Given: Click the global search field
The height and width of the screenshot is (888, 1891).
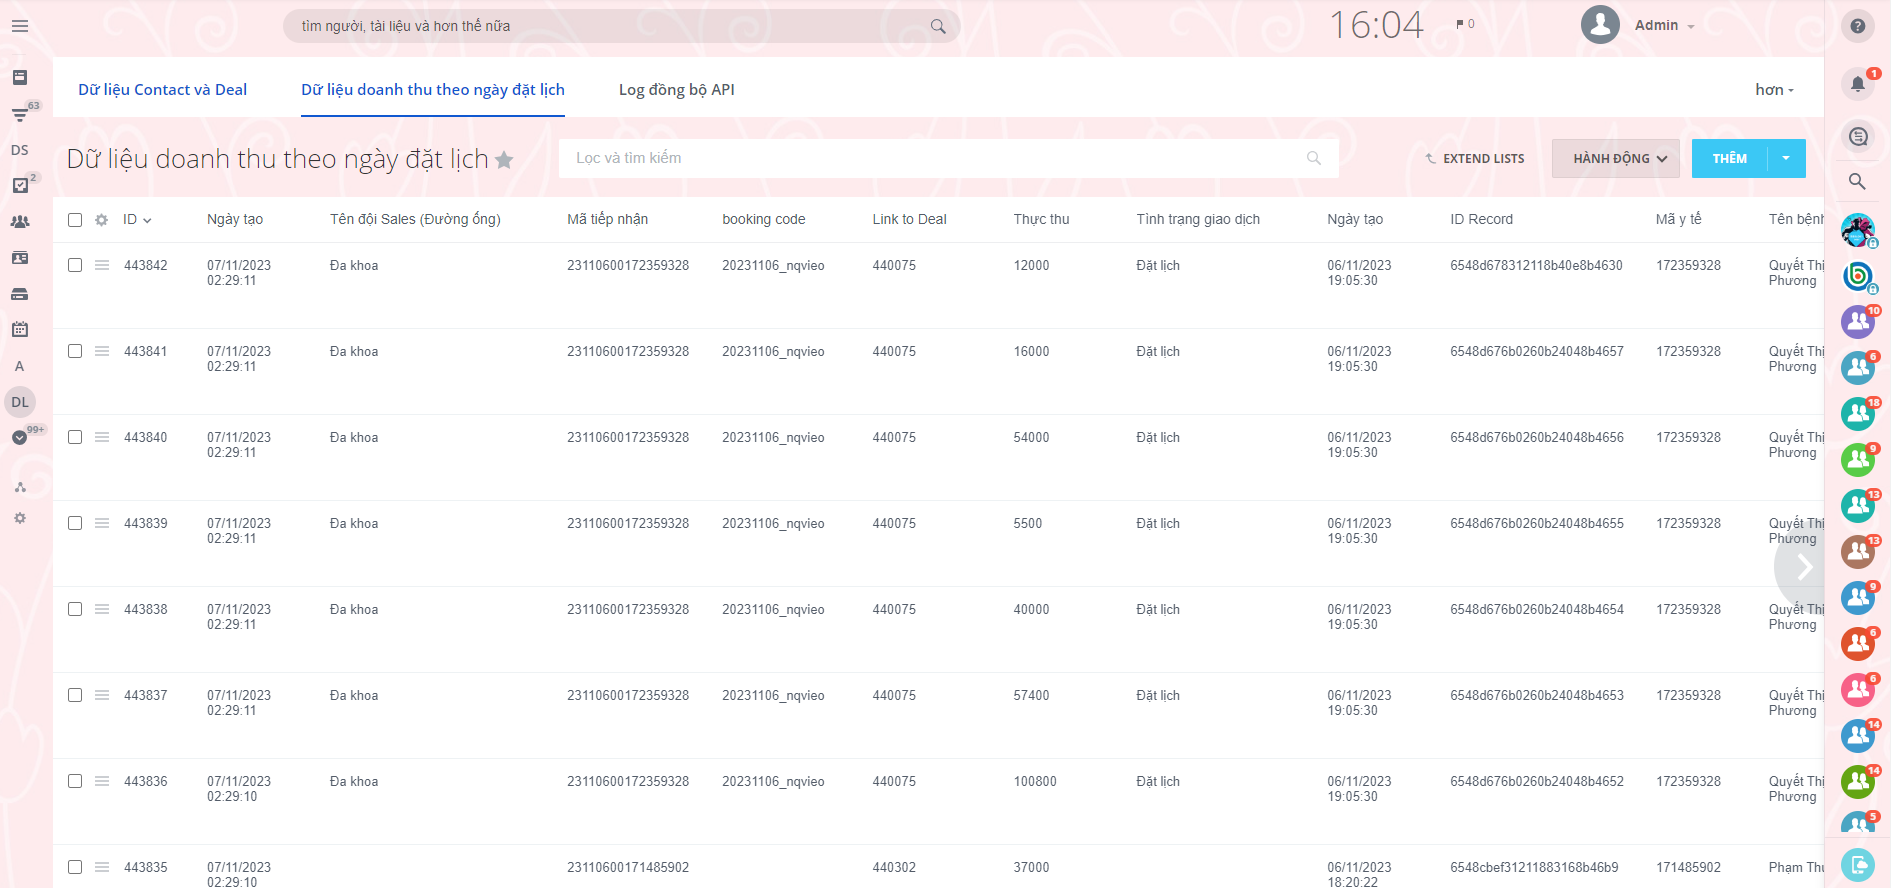Looking at the screenshot, I should tap(620, 26).
